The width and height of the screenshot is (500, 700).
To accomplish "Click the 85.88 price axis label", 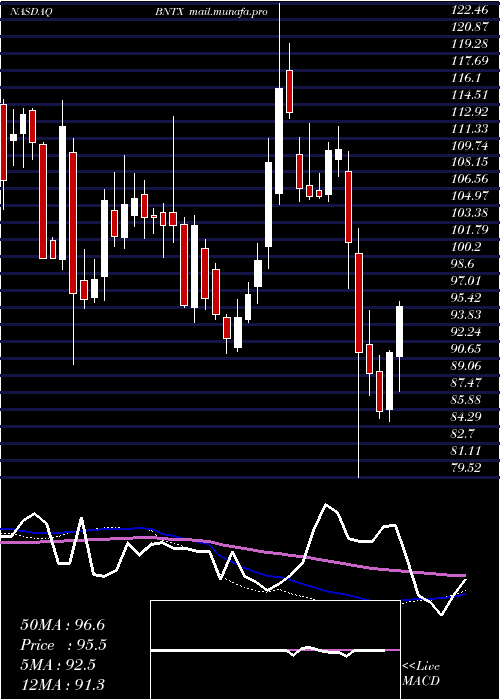I will click(x=466, y=400).
